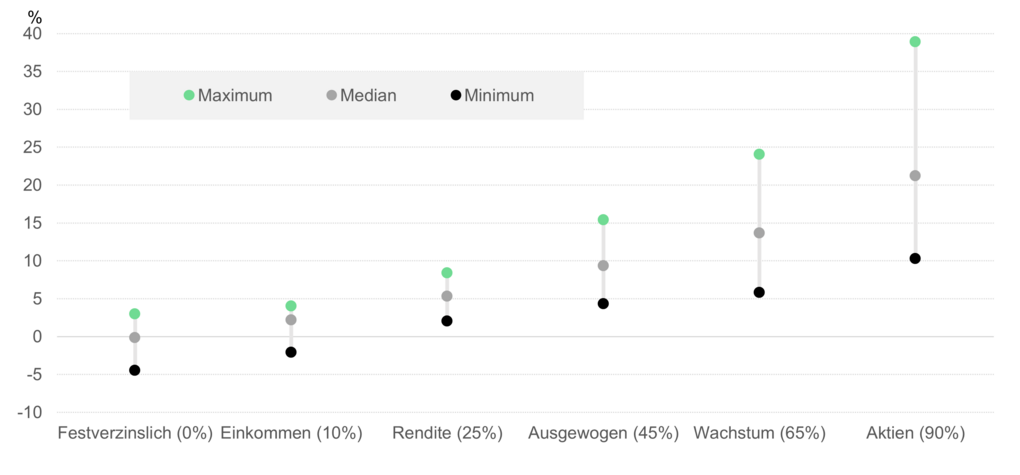Screen dimensions: 1020x475
Task: Select the Minimum point for Einkommen (10%)
Action: click(x=291, y=352)
